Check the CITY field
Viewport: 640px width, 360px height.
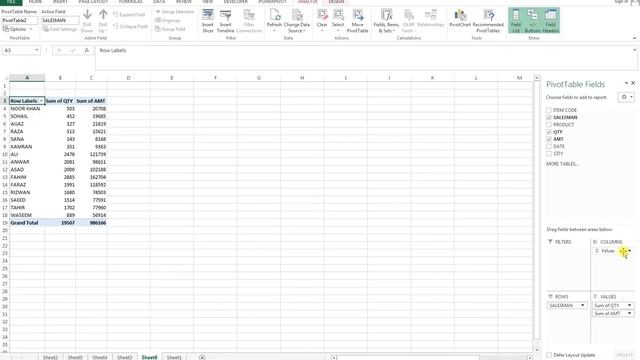[x=549, y=153]
